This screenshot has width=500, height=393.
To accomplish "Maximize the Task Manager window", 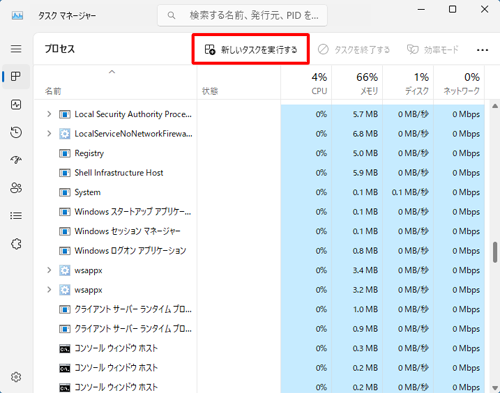I will [x=452, y=9].
